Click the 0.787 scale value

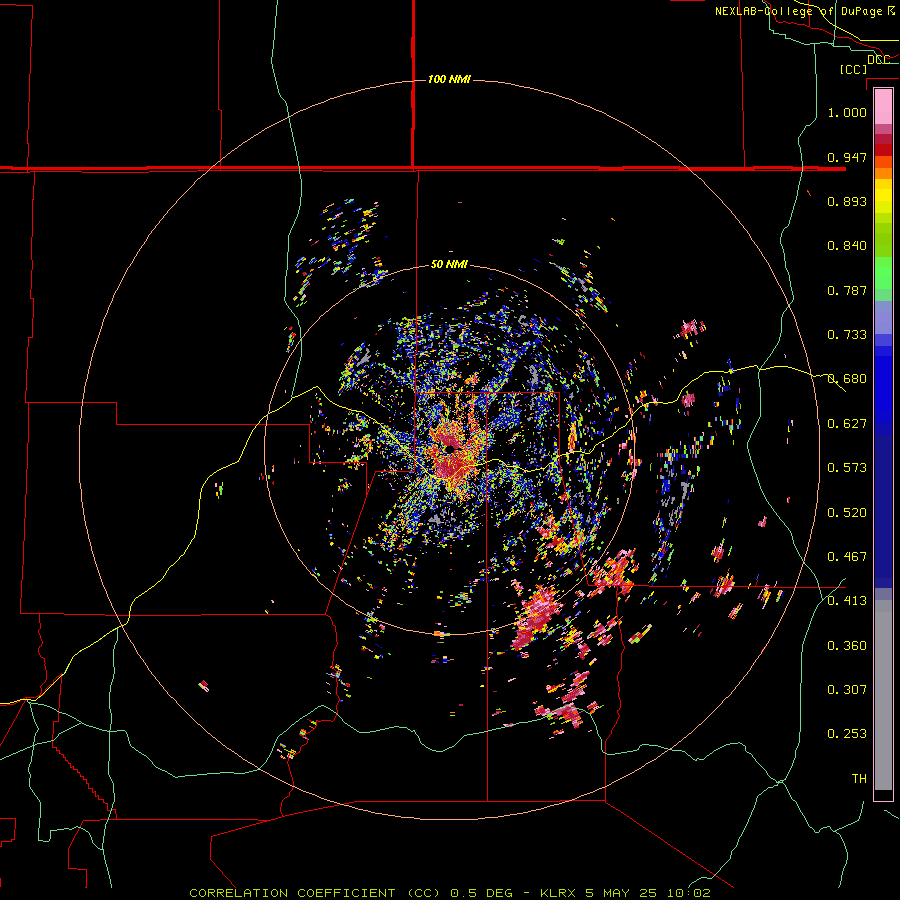(847, 290)
